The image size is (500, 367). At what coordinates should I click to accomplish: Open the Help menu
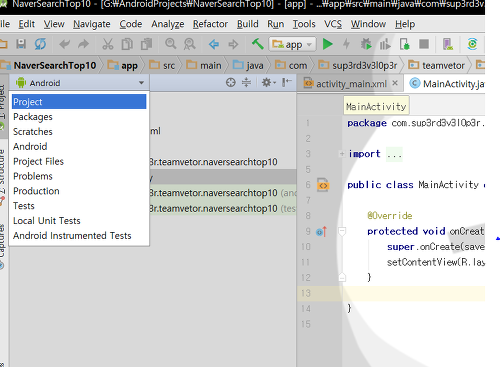(x=405, y=24)
